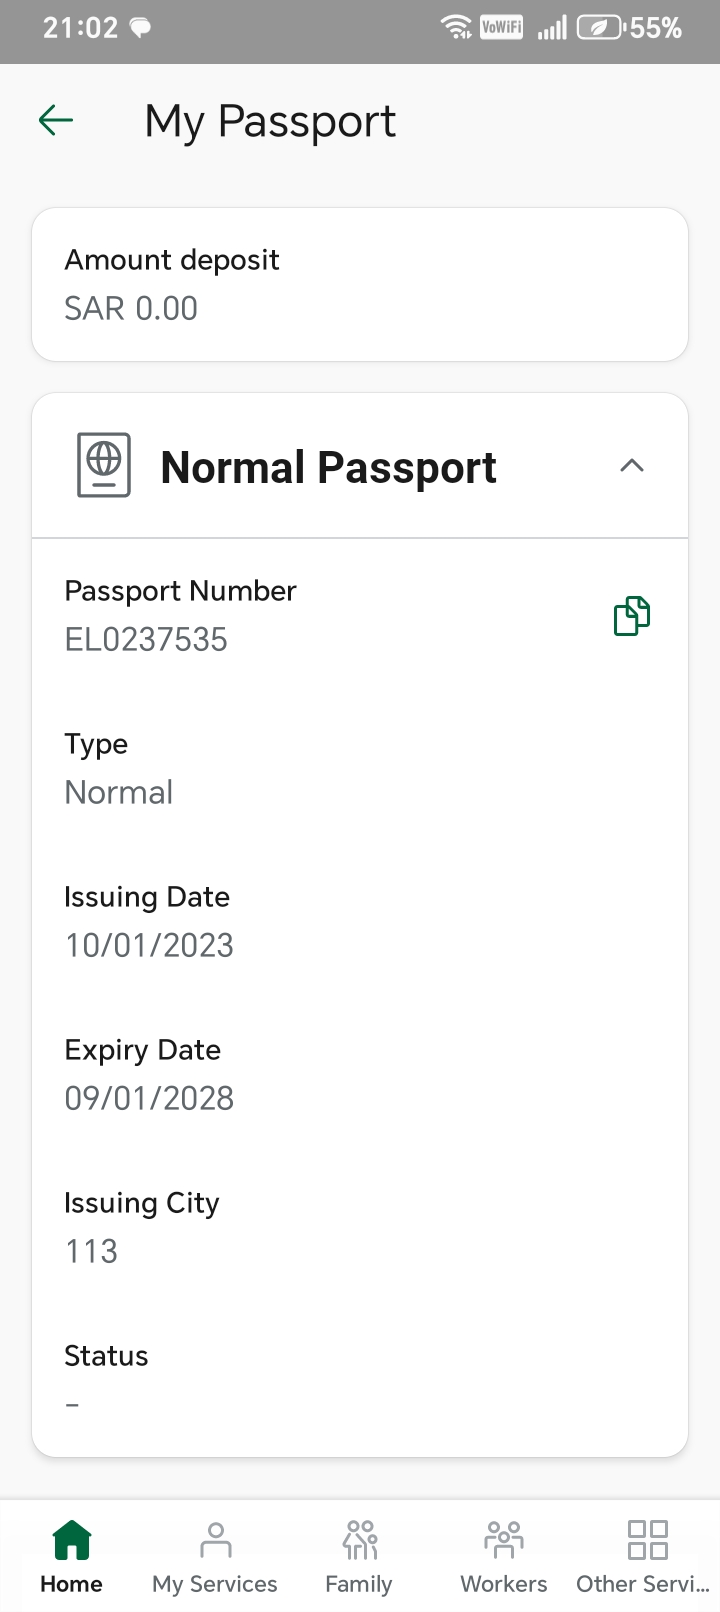Tap the Amount deposit card
Viewport: 720px width, 1612px height.
click(x=360, y=284)
